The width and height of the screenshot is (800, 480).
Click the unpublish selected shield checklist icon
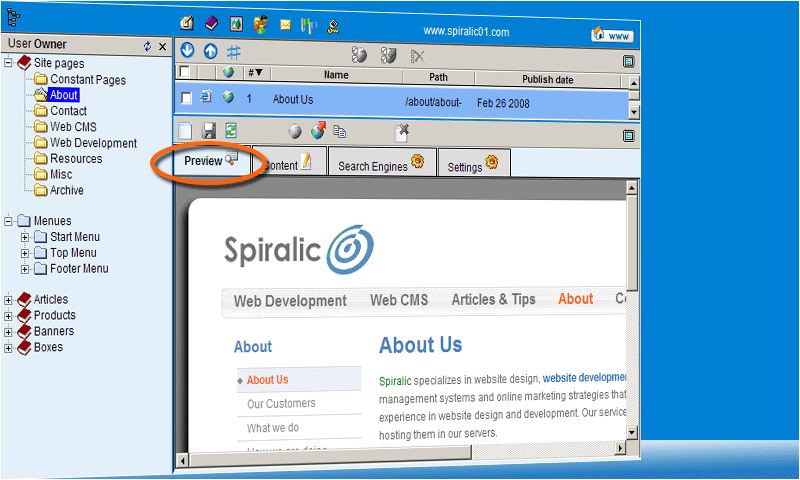point(388,55)
